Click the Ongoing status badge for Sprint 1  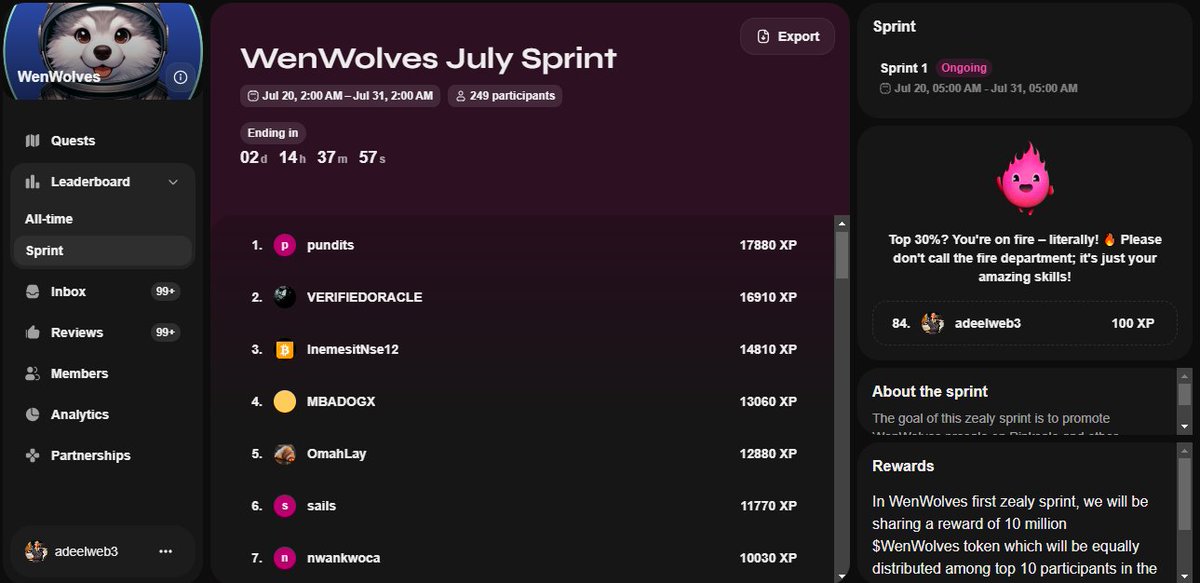click(963, 67)
